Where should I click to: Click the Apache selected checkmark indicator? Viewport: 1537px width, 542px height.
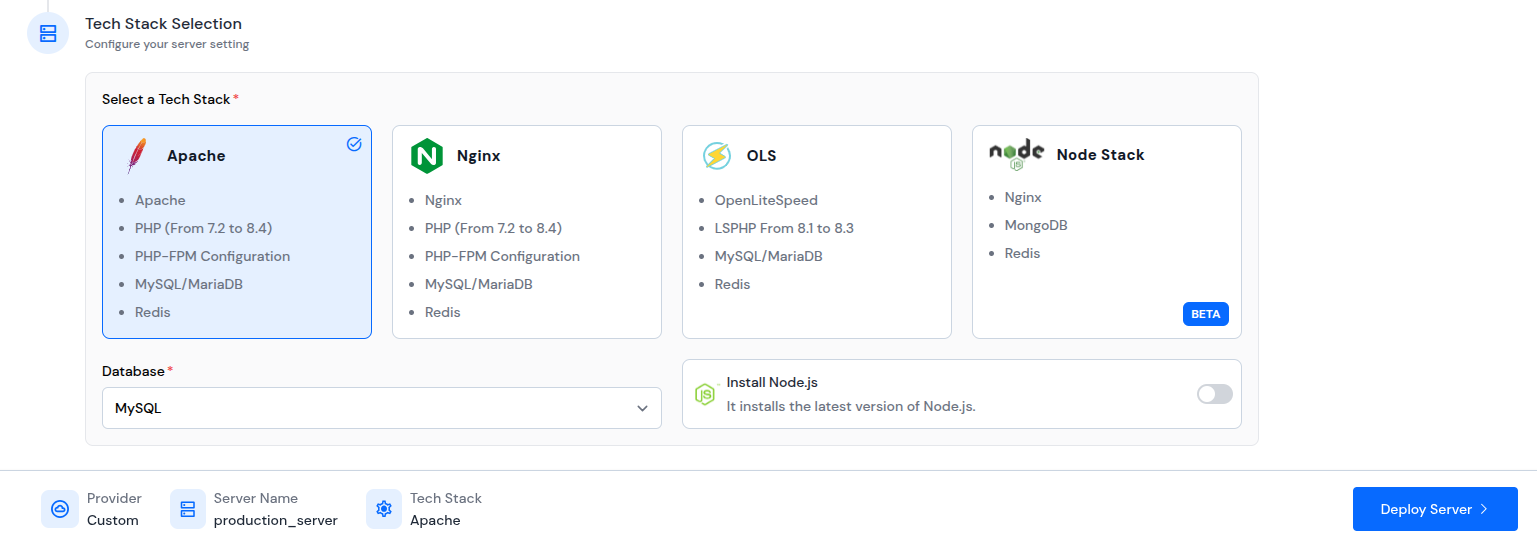point(354,144)
